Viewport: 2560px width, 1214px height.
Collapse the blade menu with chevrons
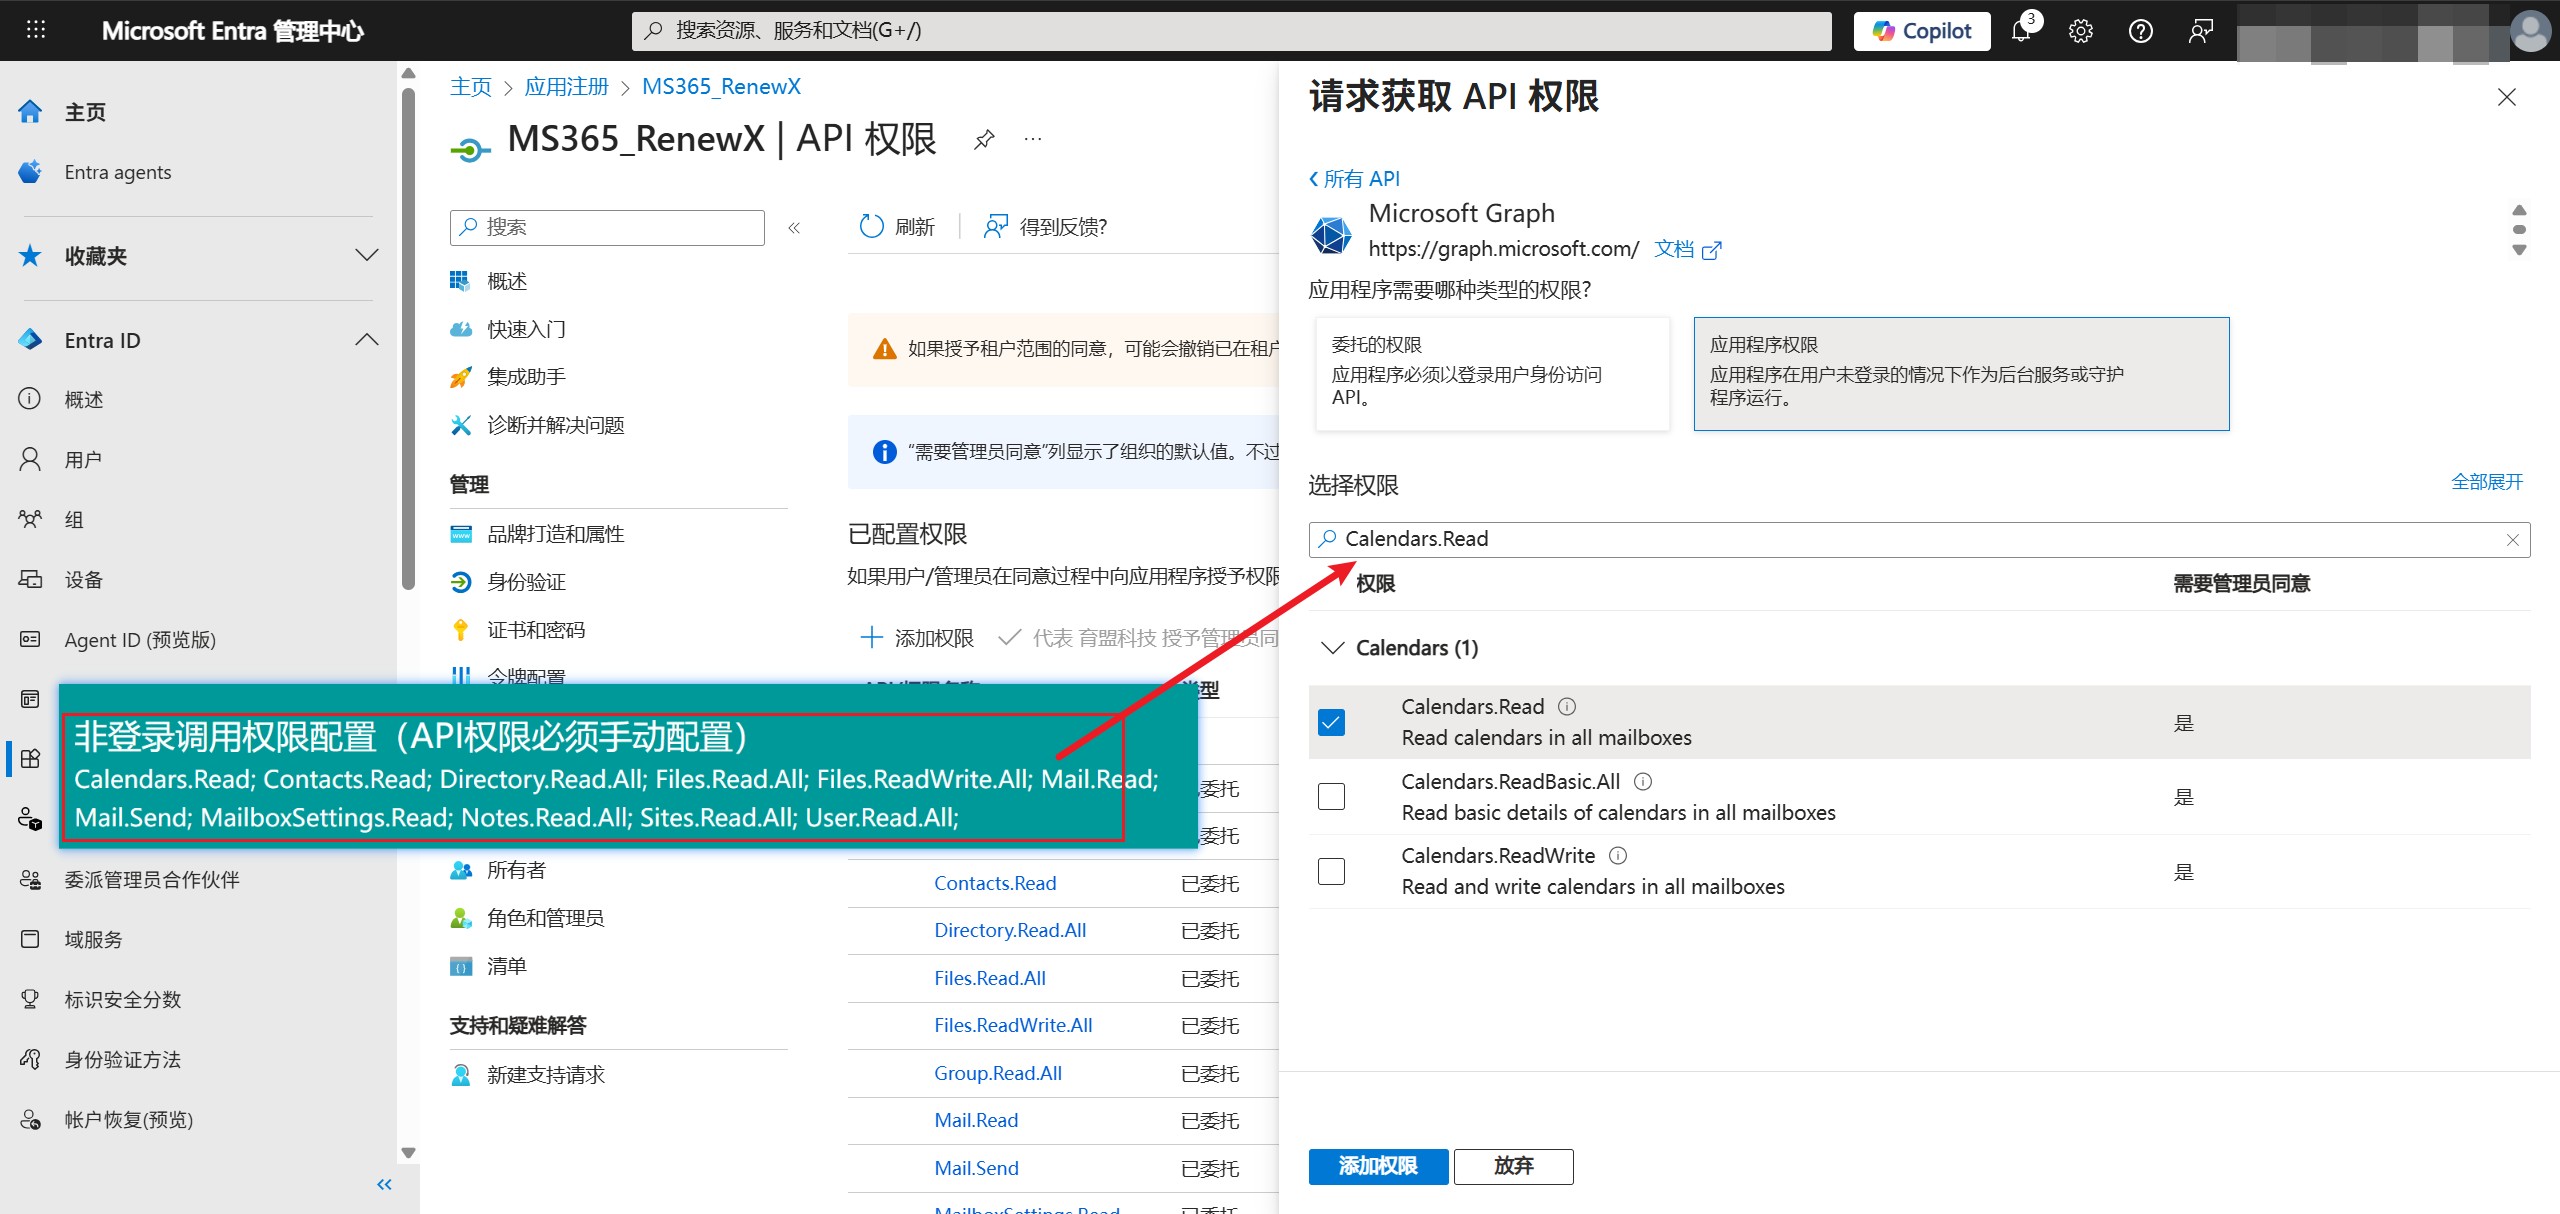[x=794, y=228]
